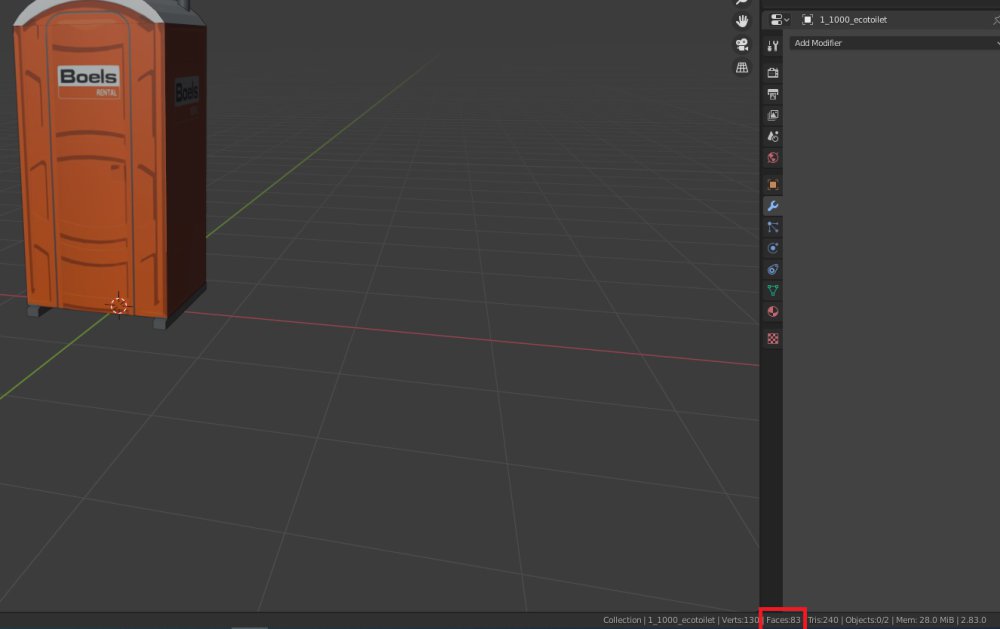Click the Faces:83 status bar entry
This screenshot has width=1000, height=629.
pos(783,620)
